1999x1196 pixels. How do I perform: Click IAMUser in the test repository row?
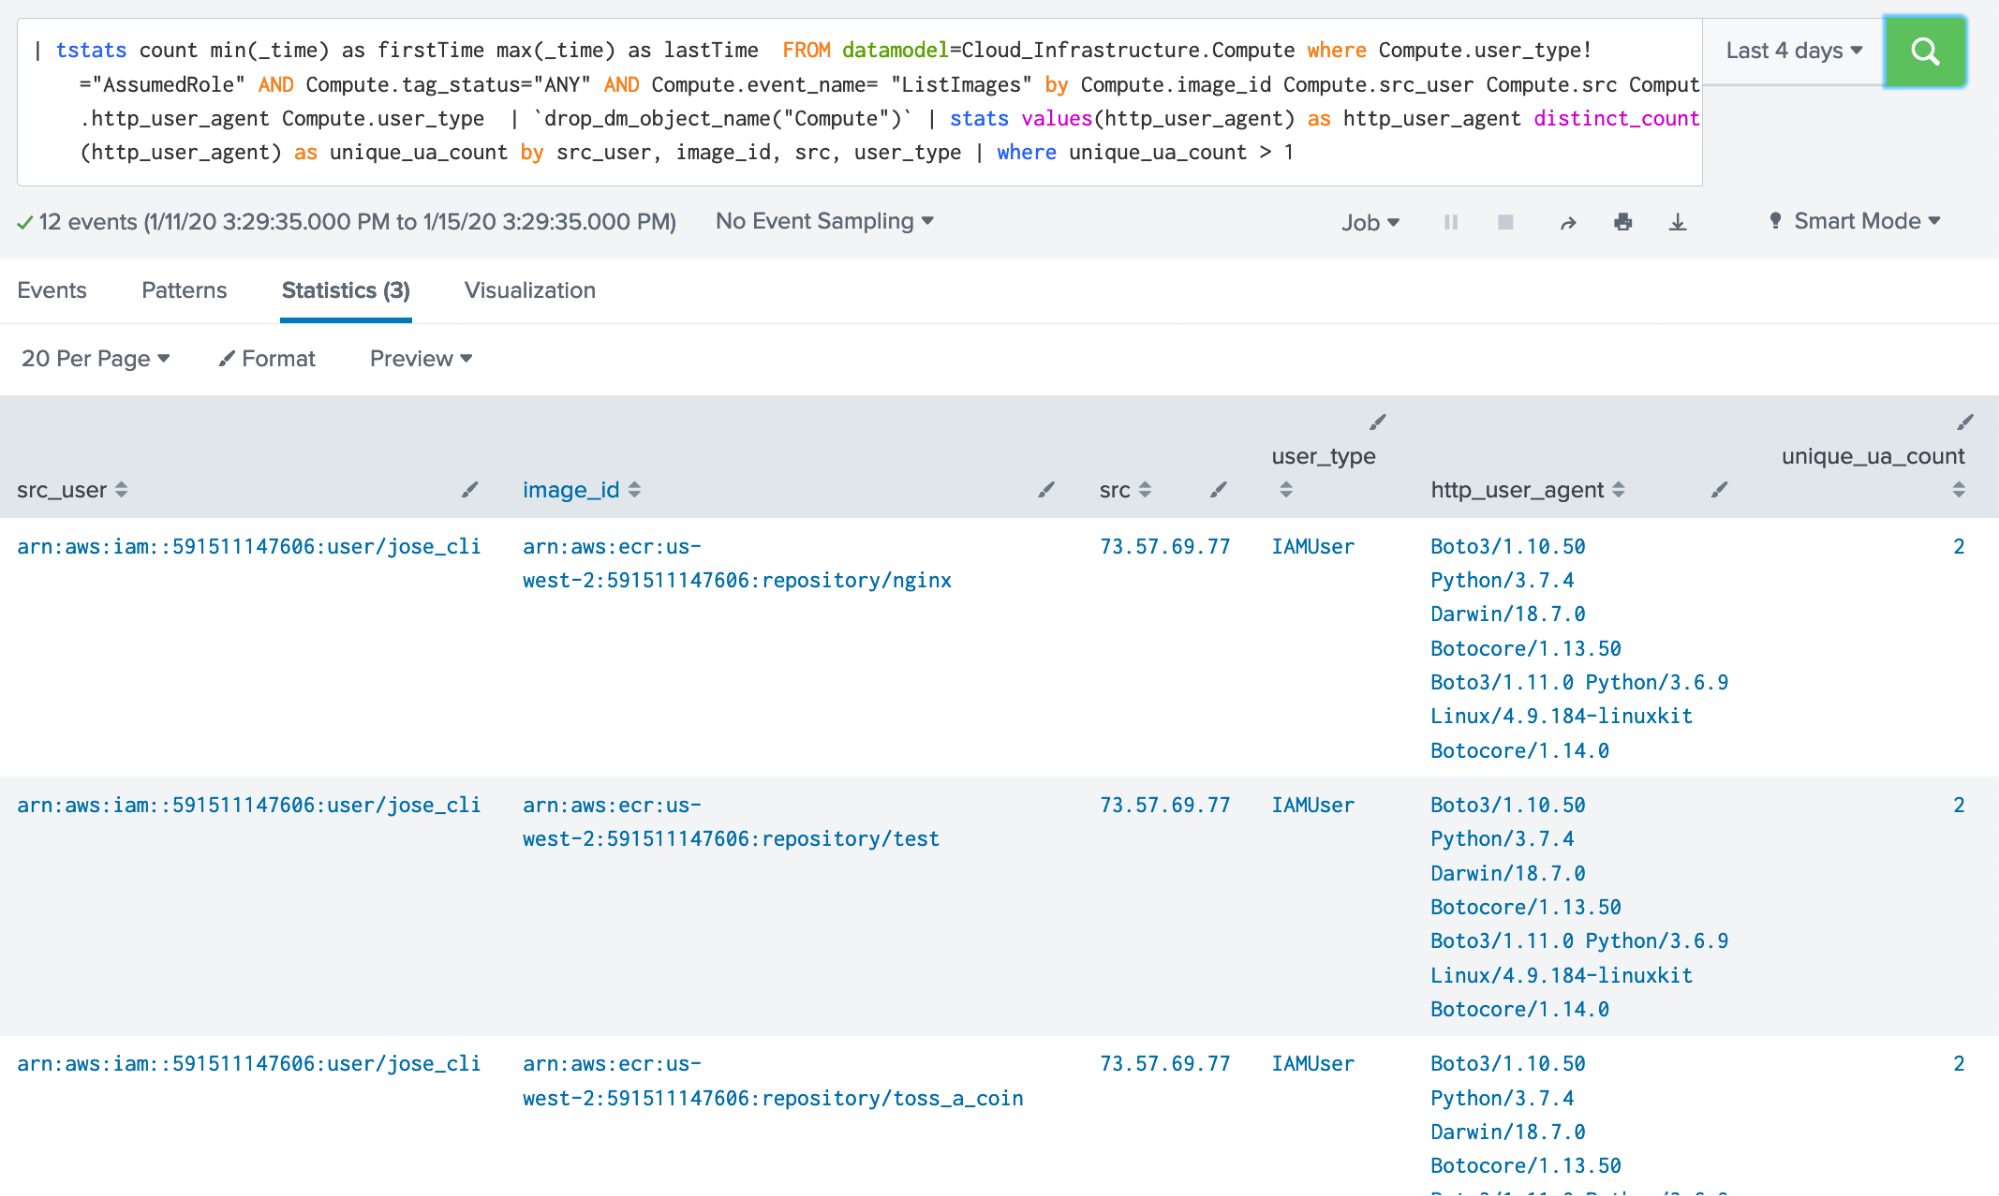1313,805
